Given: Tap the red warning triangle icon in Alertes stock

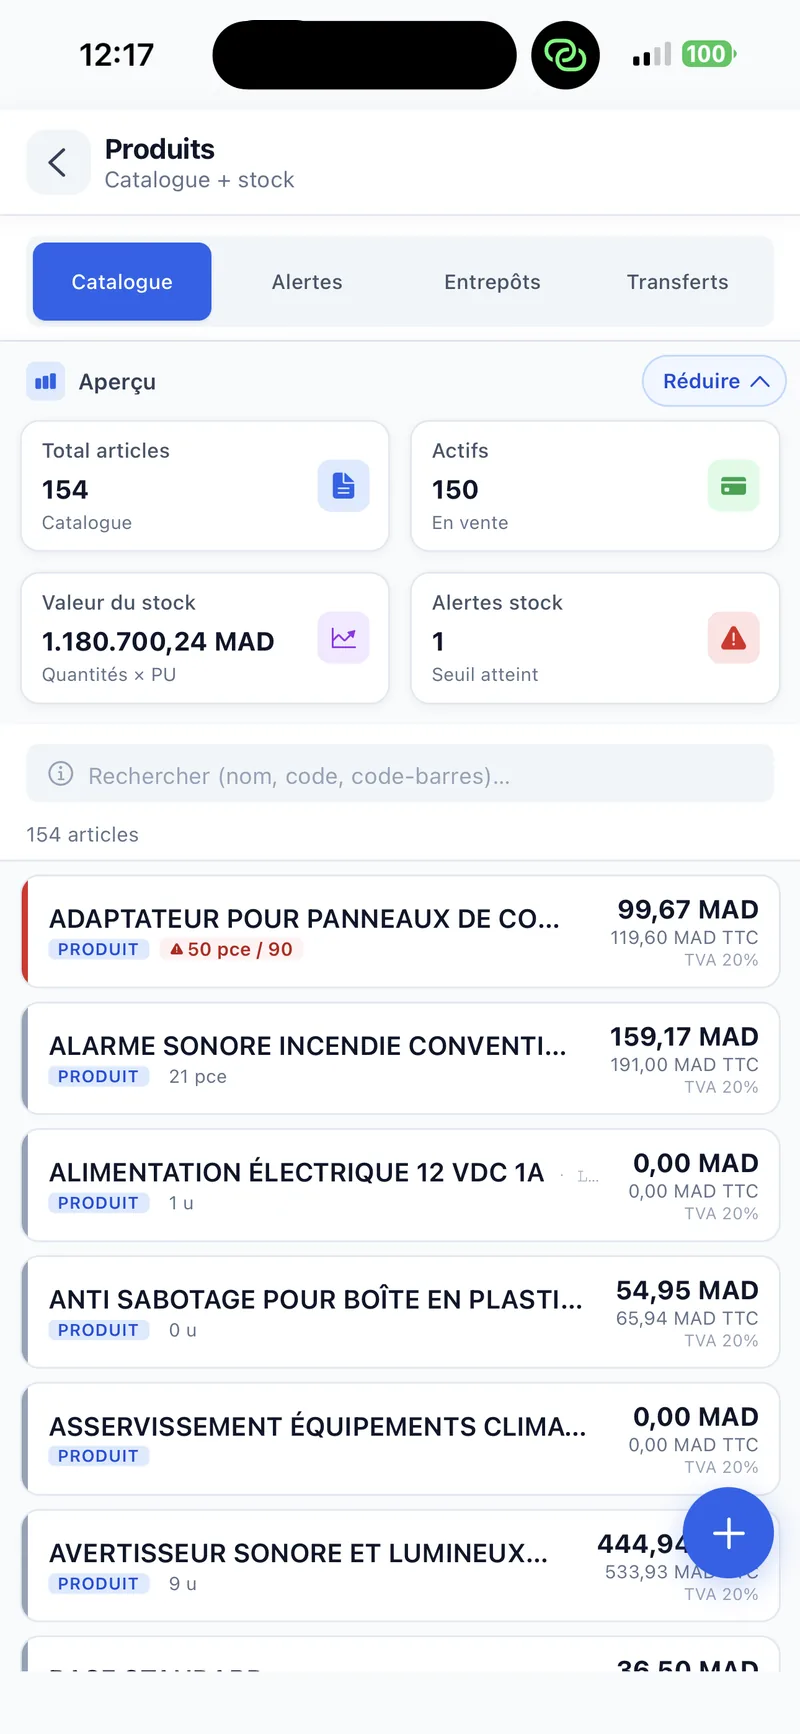Looking at the screenshot, I should pyautogui.click(x=734, y=638).
